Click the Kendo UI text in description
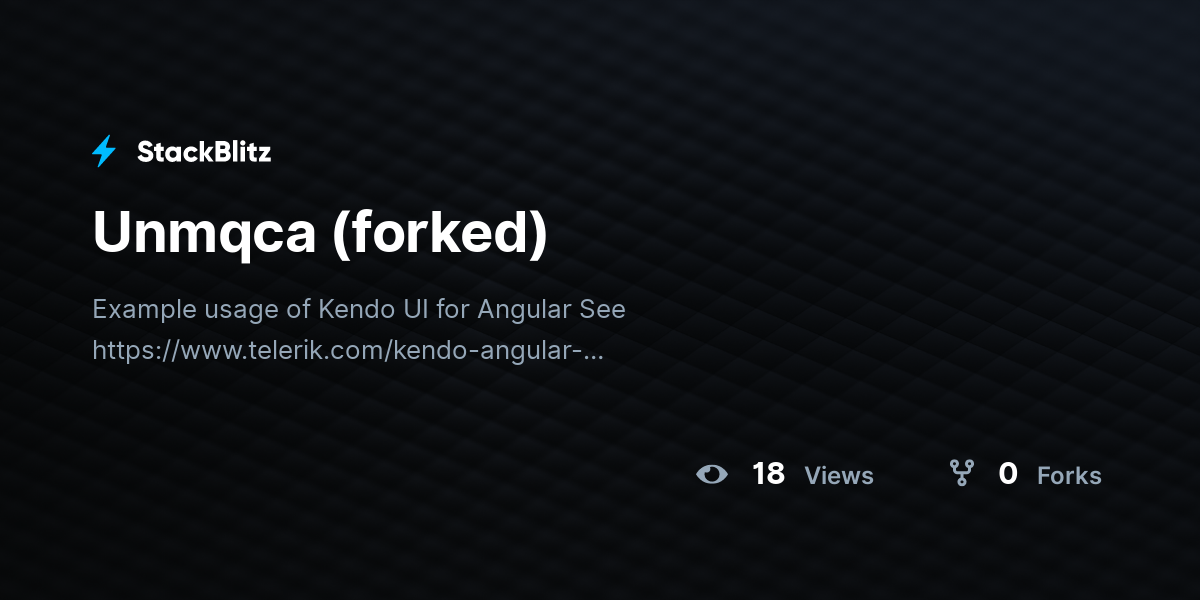1200x600 pixels. pyautogui.click(x=372, y=310)
